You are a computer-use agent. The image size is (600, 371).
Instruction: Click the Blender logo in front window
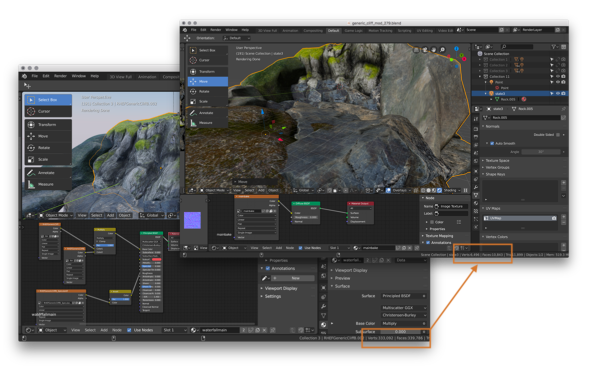click(185, 30)
